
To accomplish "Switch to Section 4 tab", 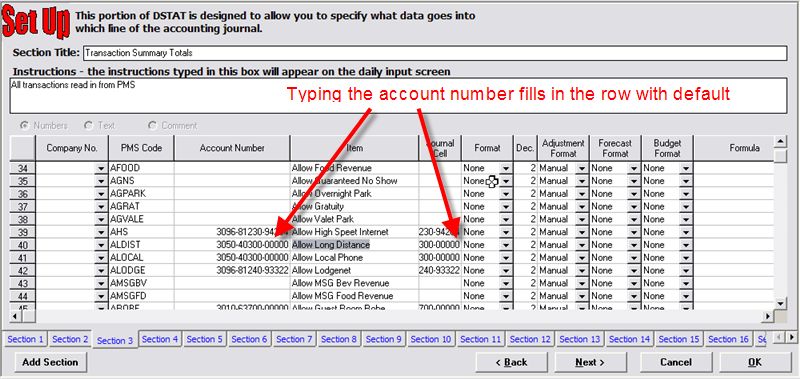I will (160, 339).
